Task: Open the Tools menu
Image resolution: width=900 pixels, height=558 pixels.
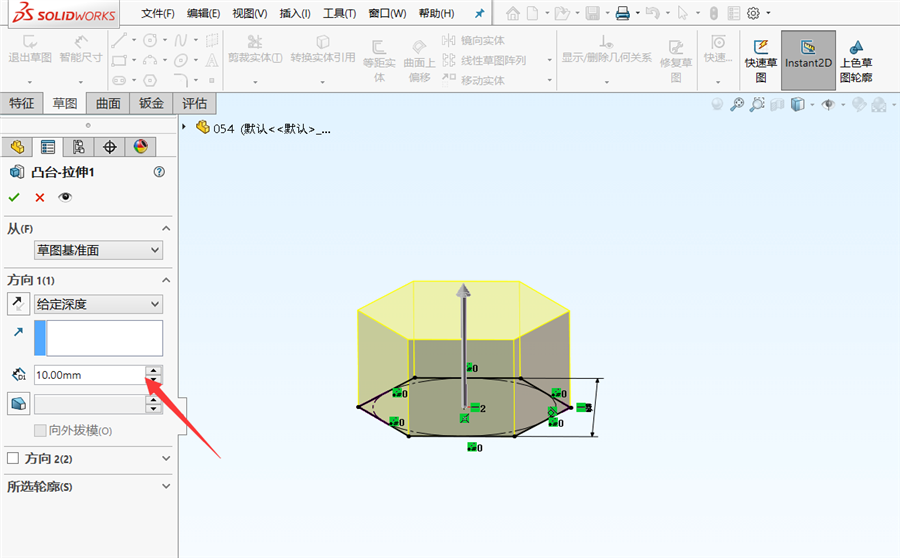Action: click(339, 13)
